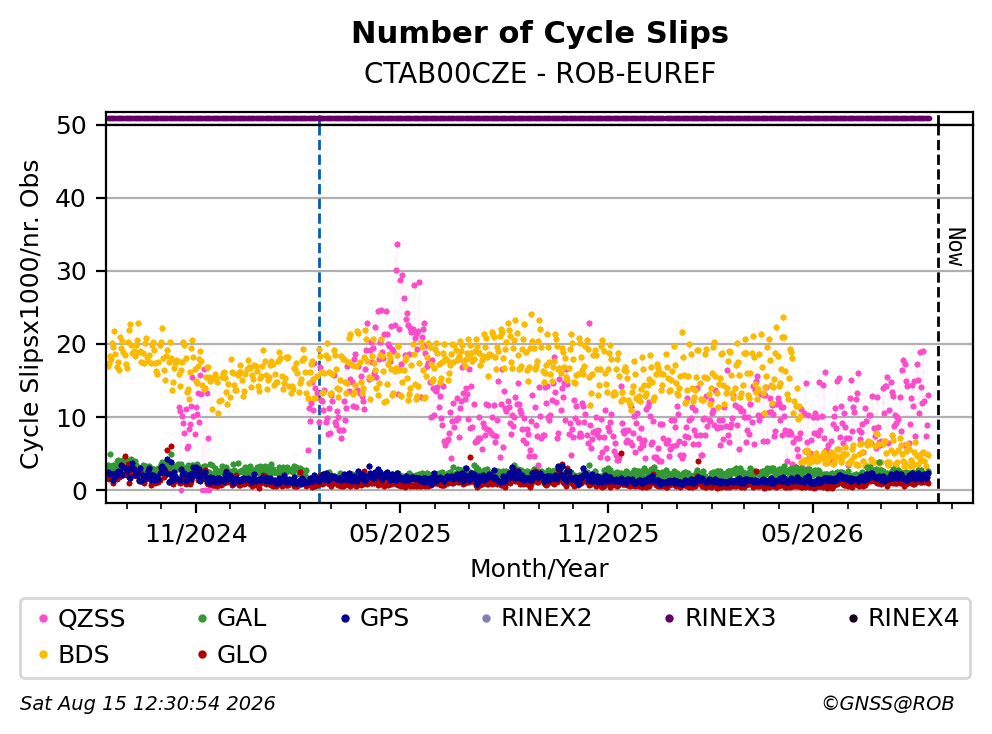Click the subtitle CTAB00CZE - ROB-EUREF
Image resolution: width=992 pixels, height=734 pixels.
[x=540, y=74]
